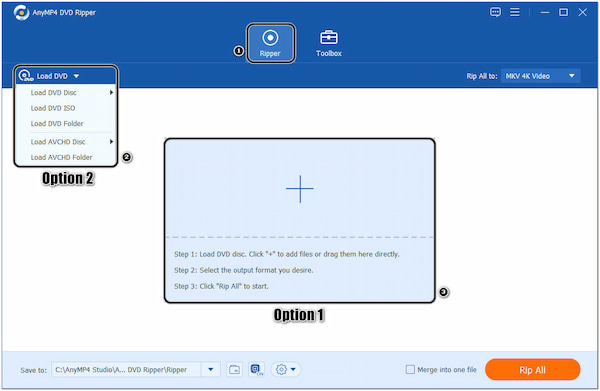Click the AnyMP4 DVD Ripper logo
The height and width of the screenshot is (391, 600).
pyautogui.click(x=21, y=13)
